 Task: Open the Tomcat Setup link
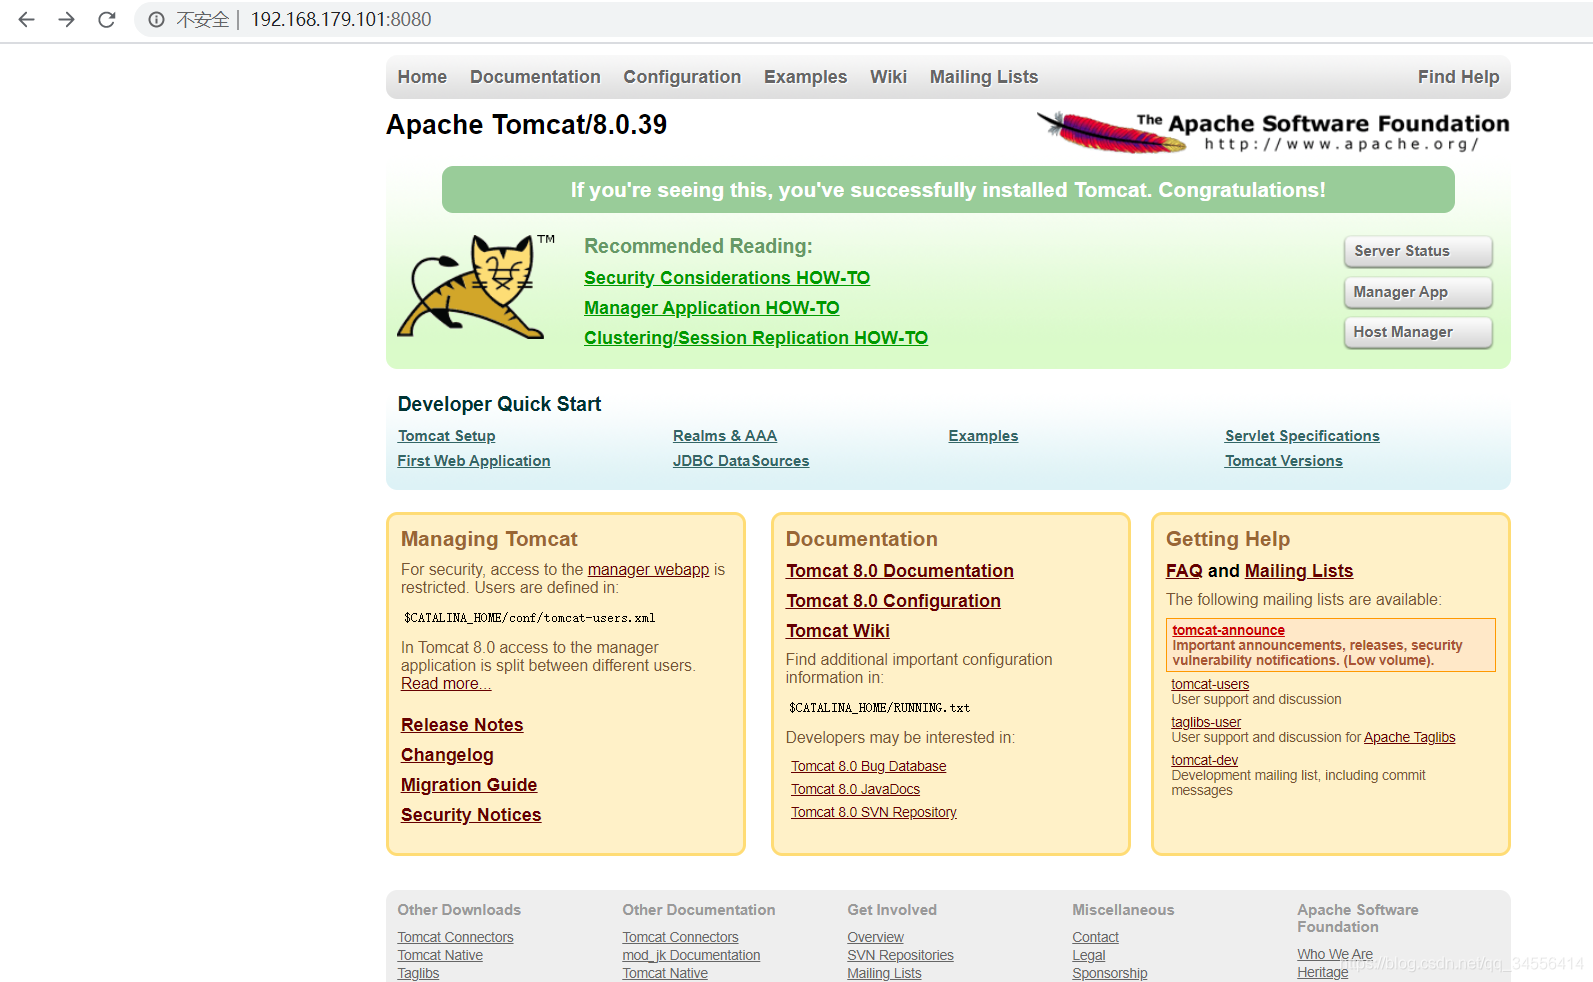[x=446, y=436]
